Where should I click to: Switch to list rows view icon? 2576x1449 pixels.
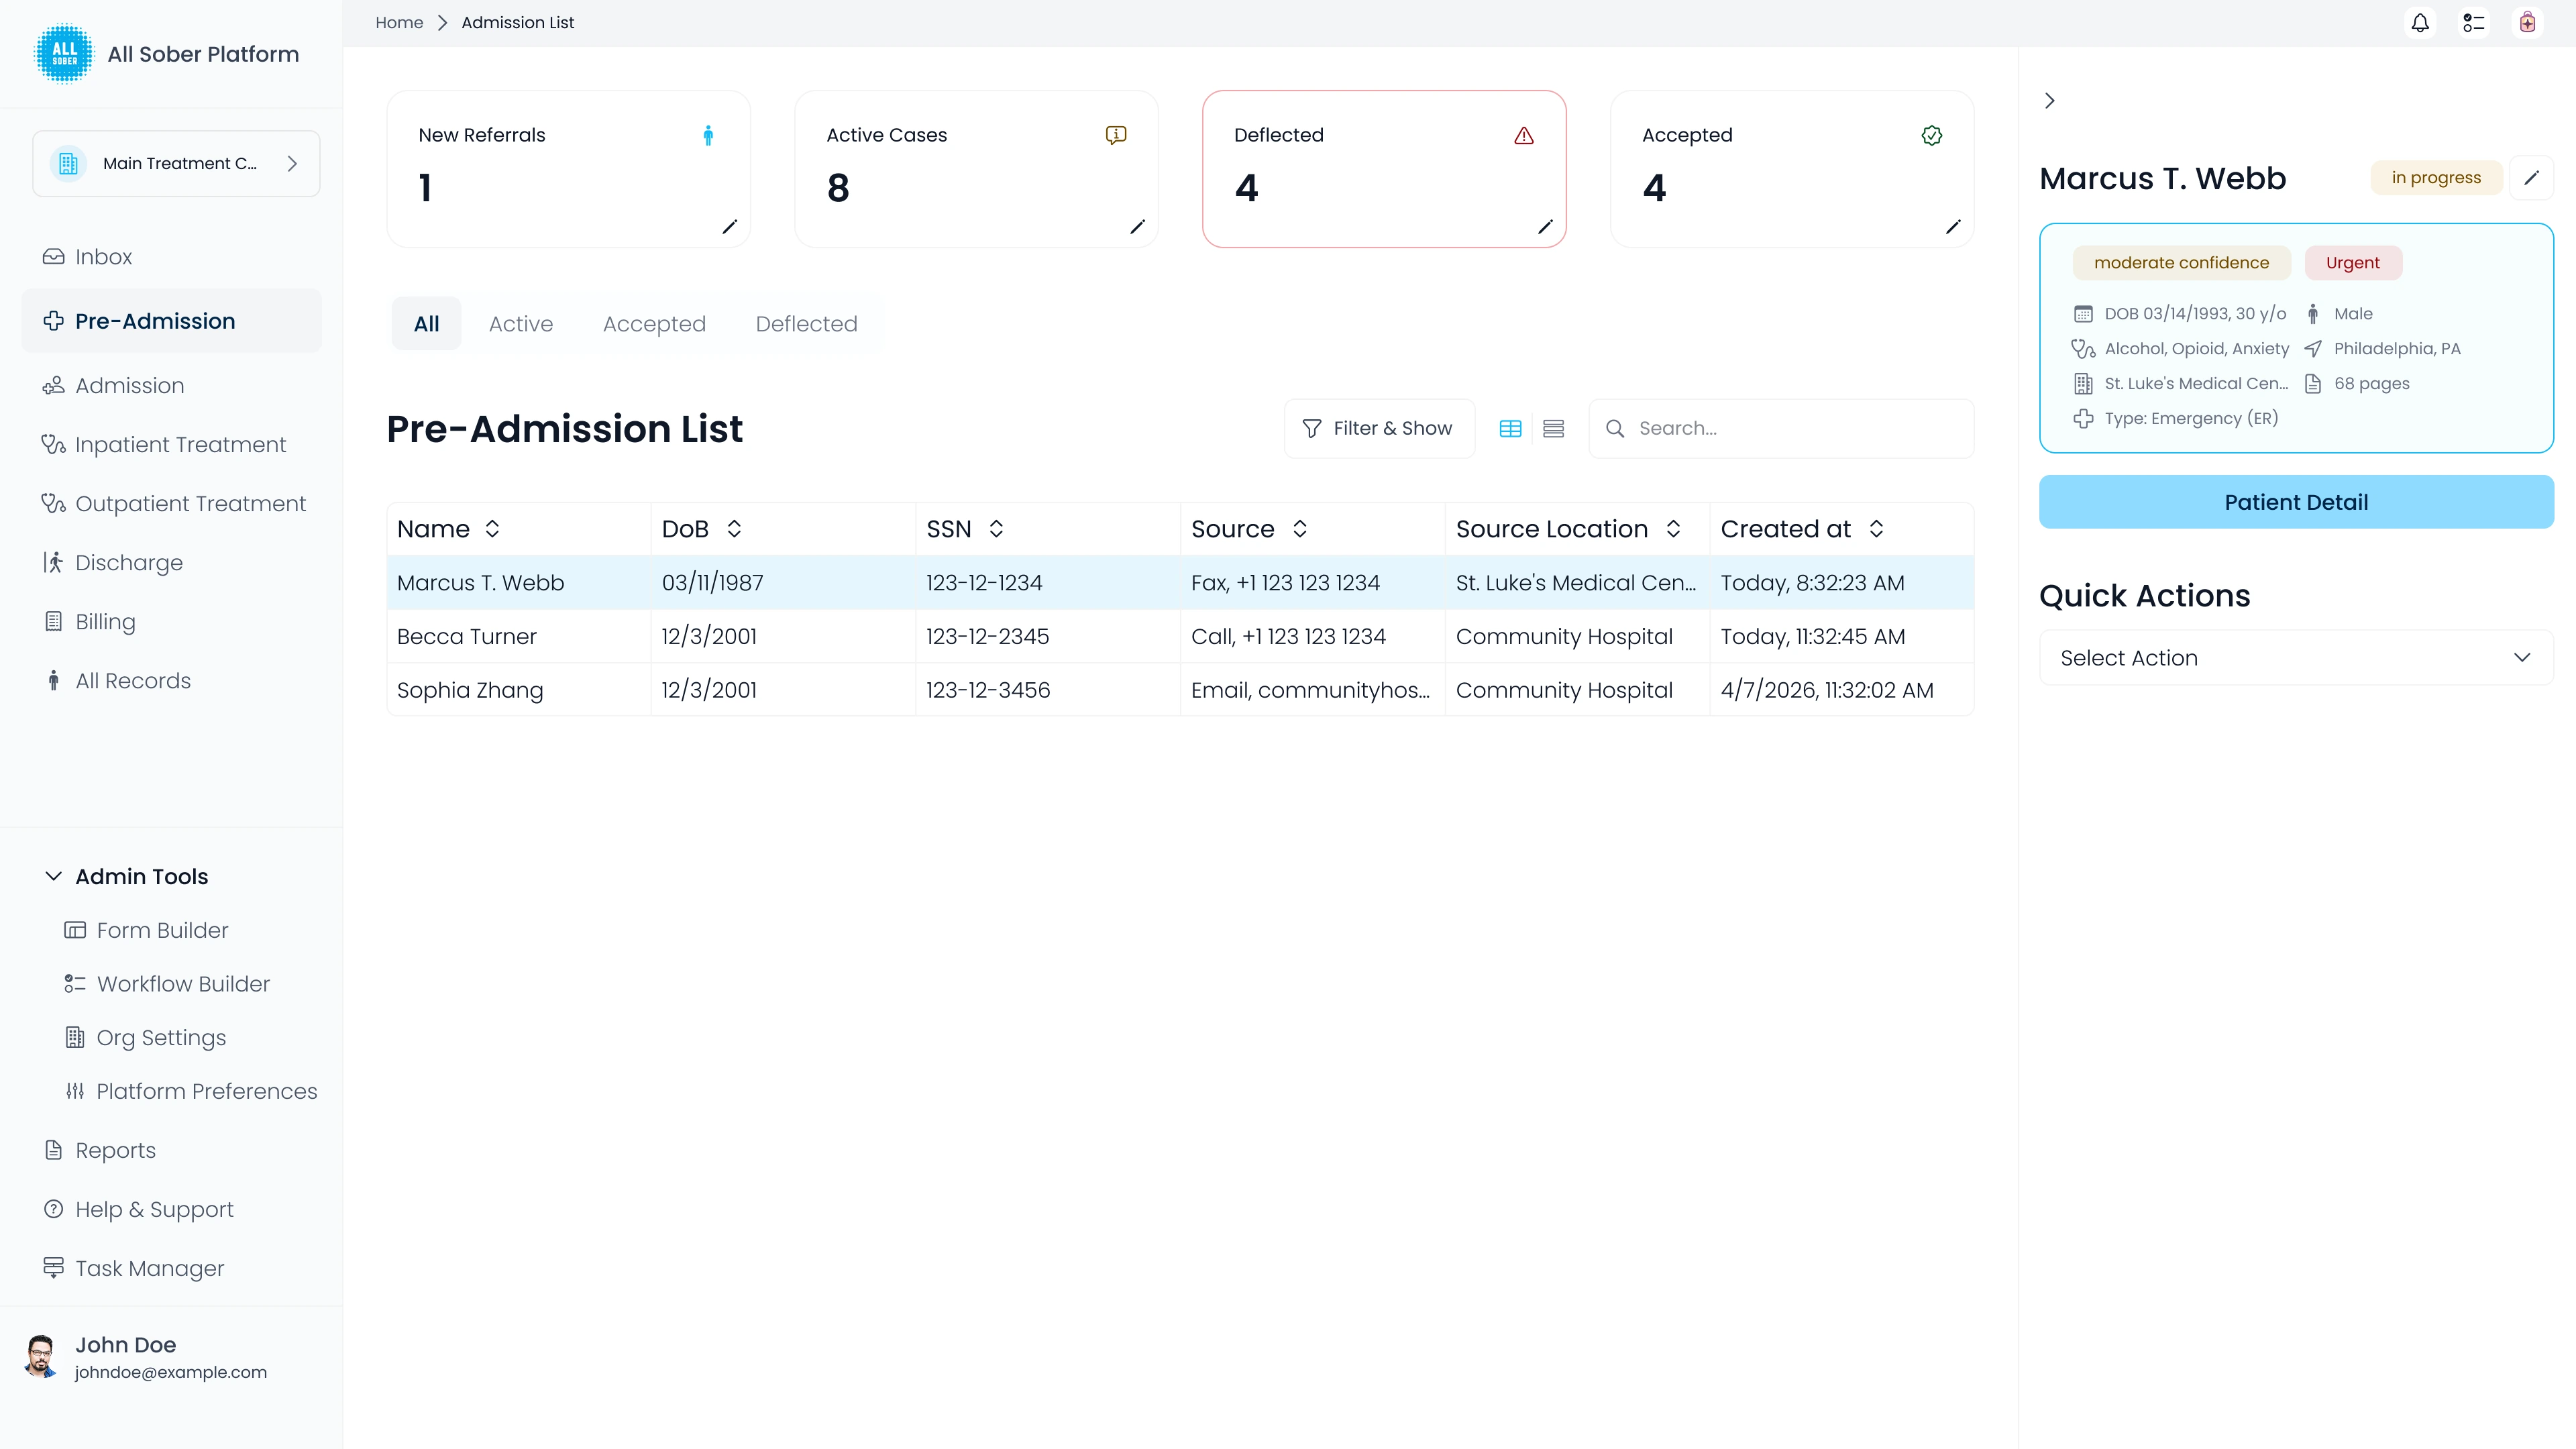pyautogui.click(x=1553, y=429)
